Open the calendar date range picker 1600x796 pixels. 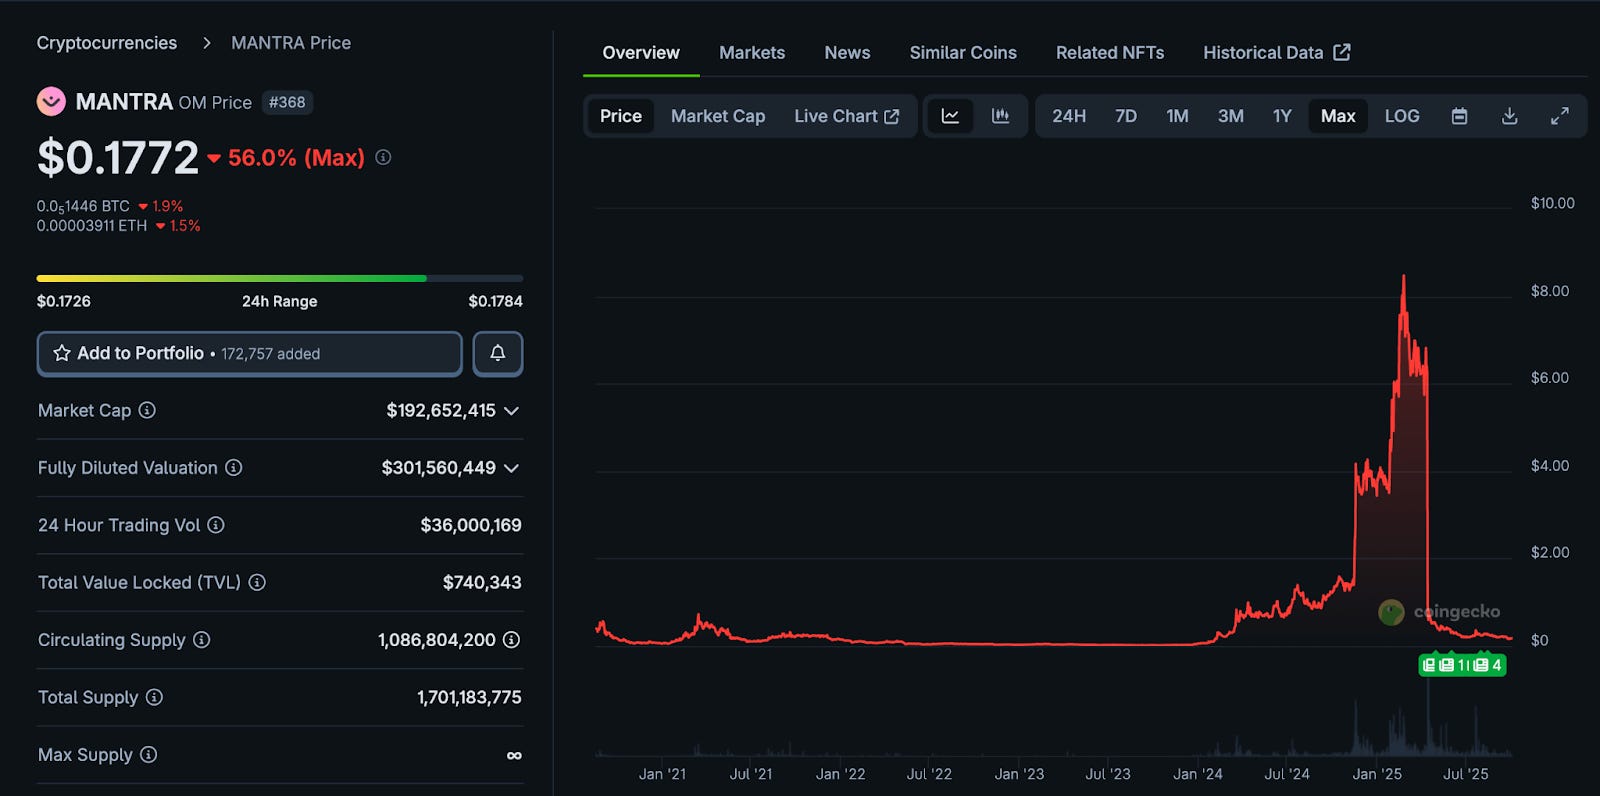(1459, 116)
